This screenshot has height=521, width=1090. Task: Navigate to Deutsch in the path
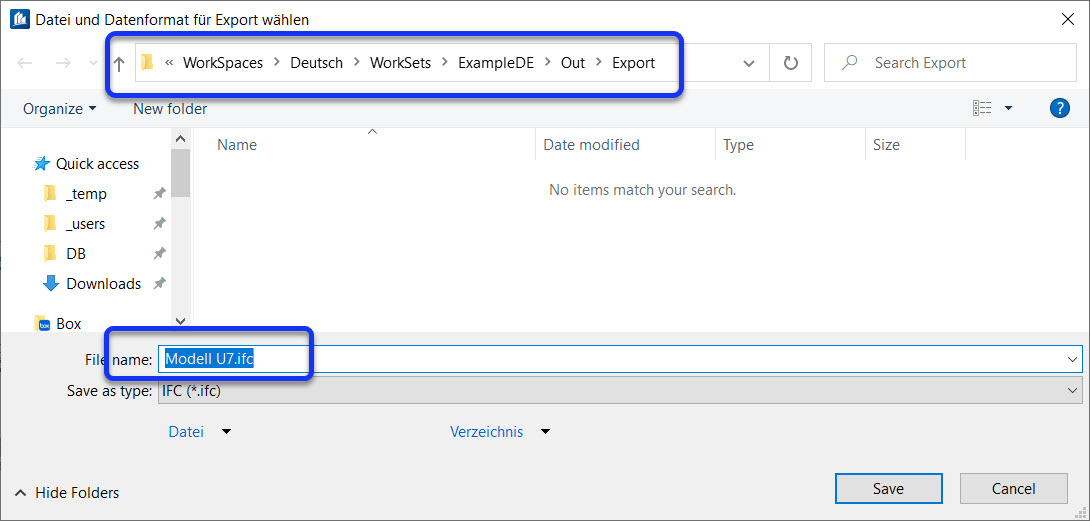316,63
